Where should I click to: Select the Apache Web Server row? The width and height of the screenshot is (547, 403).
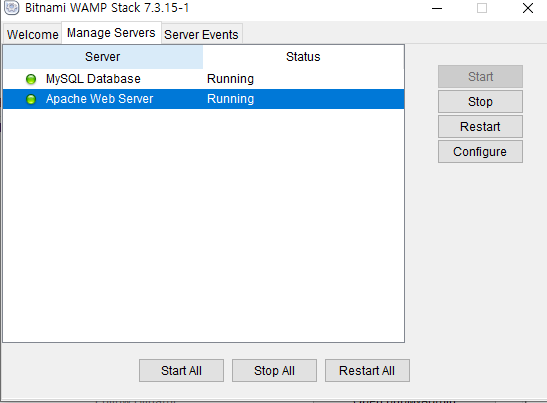[204, 99]
